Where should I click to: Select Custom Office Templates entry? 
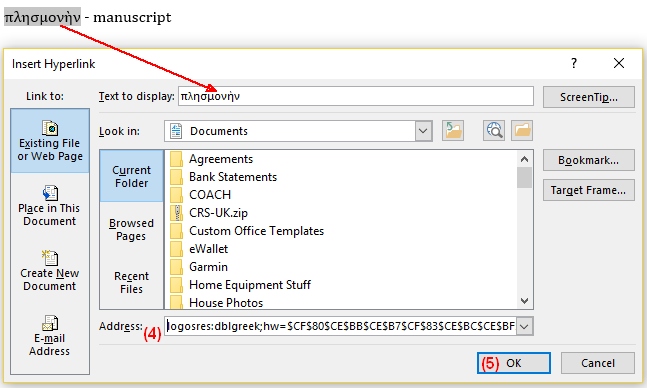(256, 231)
